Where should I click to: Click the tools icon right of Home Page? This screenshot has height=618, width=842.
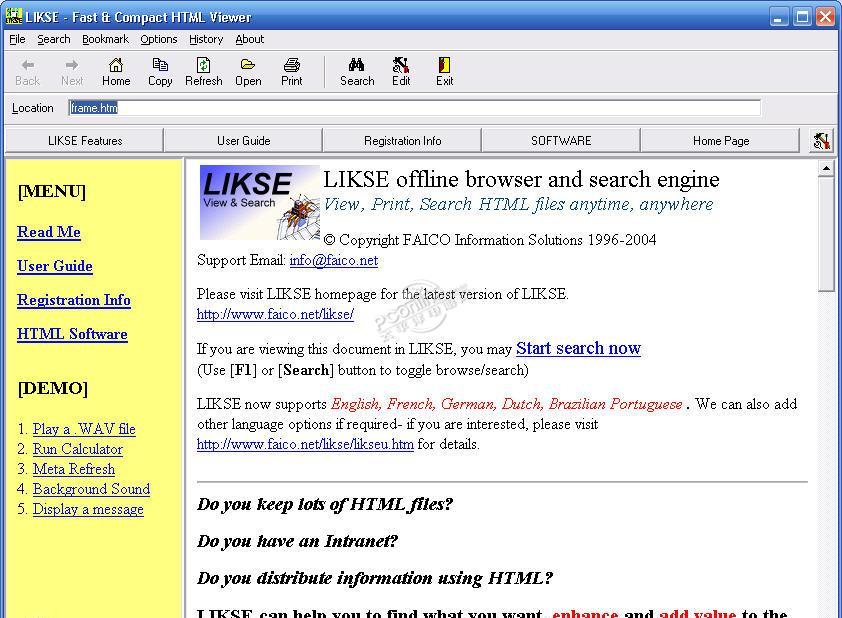pos(822,141)
